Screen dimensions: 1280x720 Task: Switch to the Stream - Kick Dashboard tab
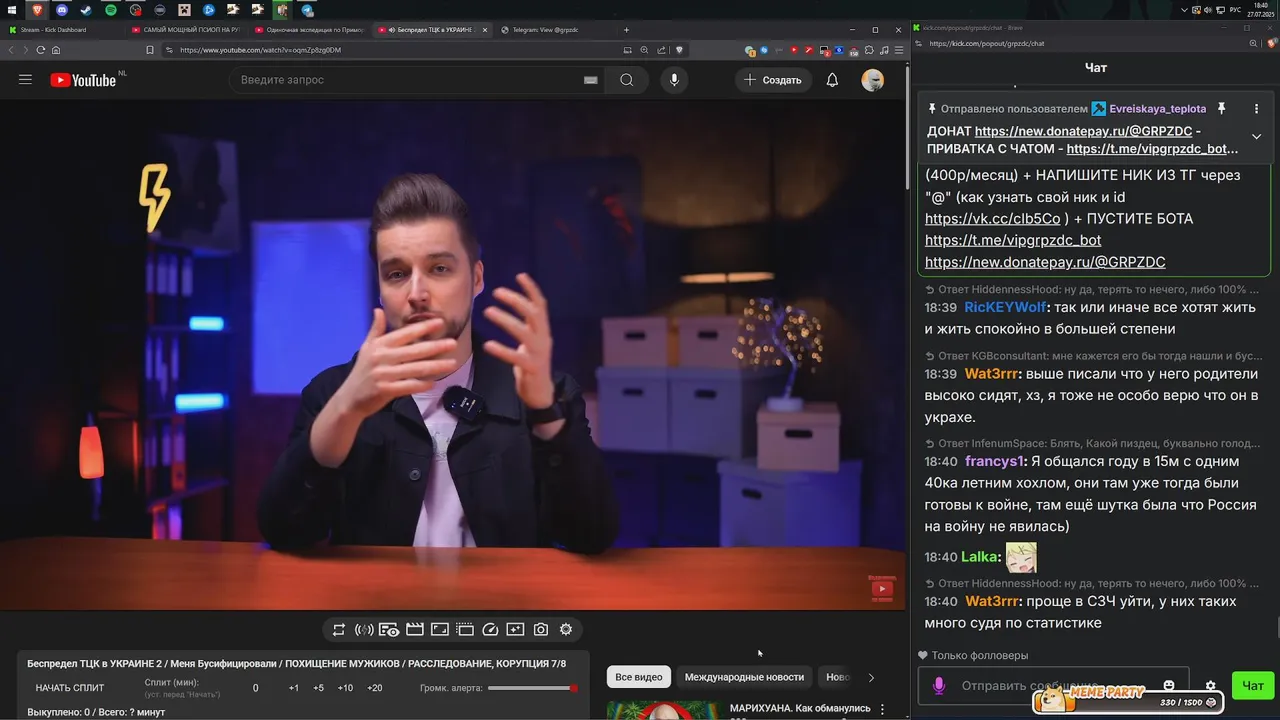[x=54, y=30]
